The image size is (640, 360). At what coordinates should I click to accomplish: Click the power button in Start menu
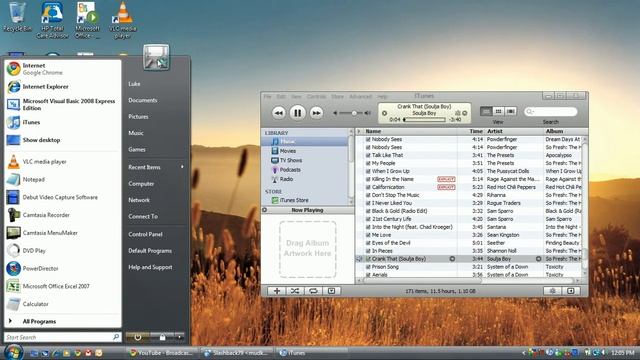(138, 337)
